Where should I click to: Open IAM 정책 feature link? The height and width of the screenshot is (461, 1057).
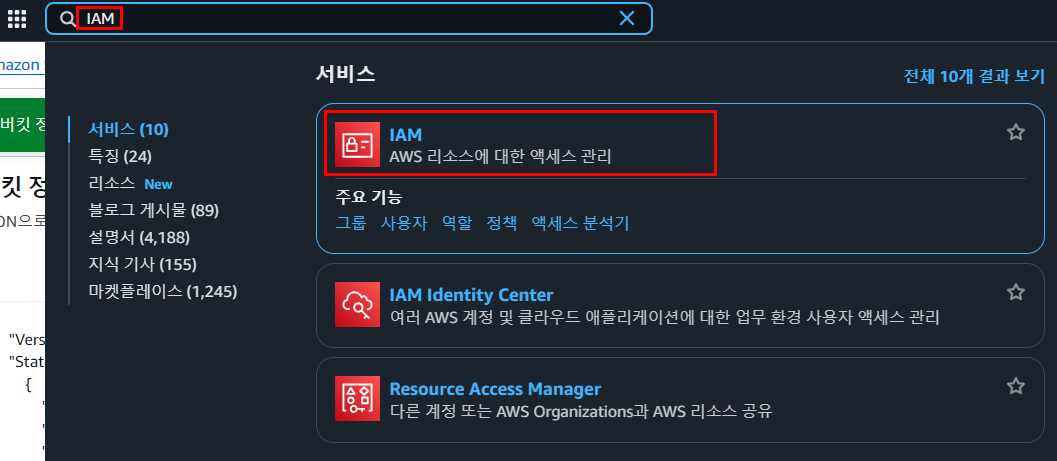pos(502,223)
